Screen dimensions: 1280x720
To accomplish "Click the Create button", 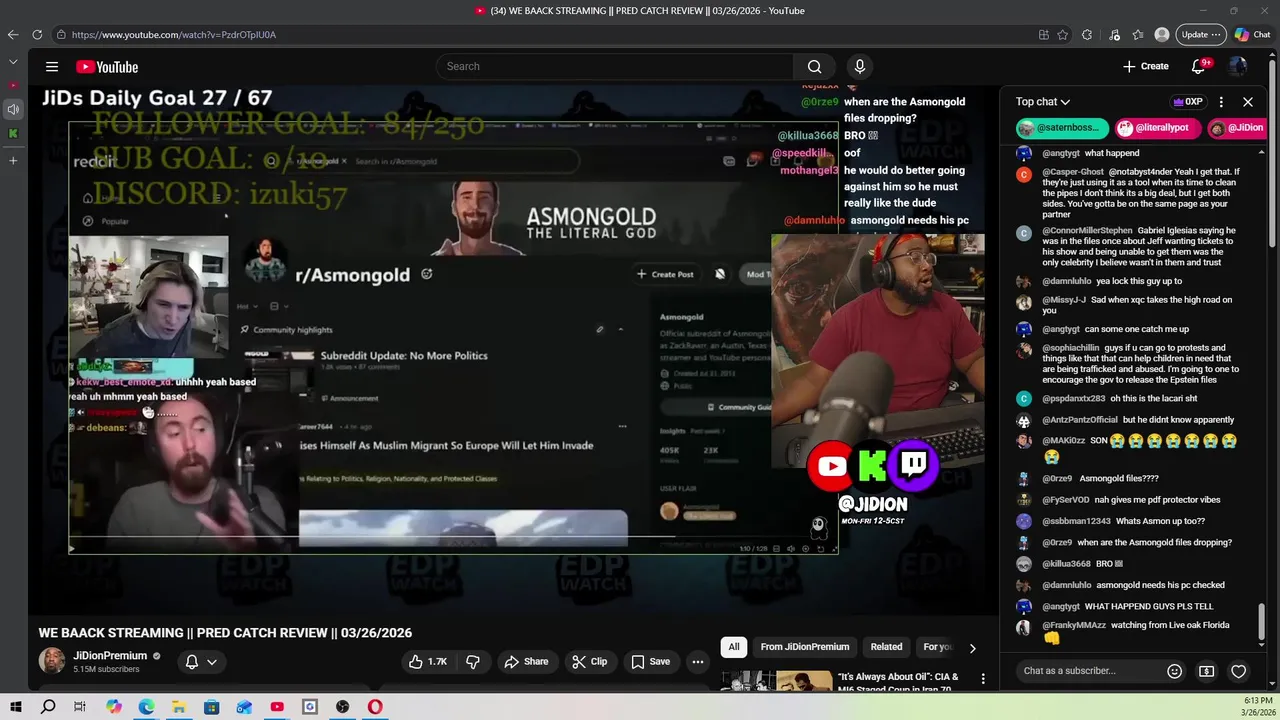I will pos(1146,67).
